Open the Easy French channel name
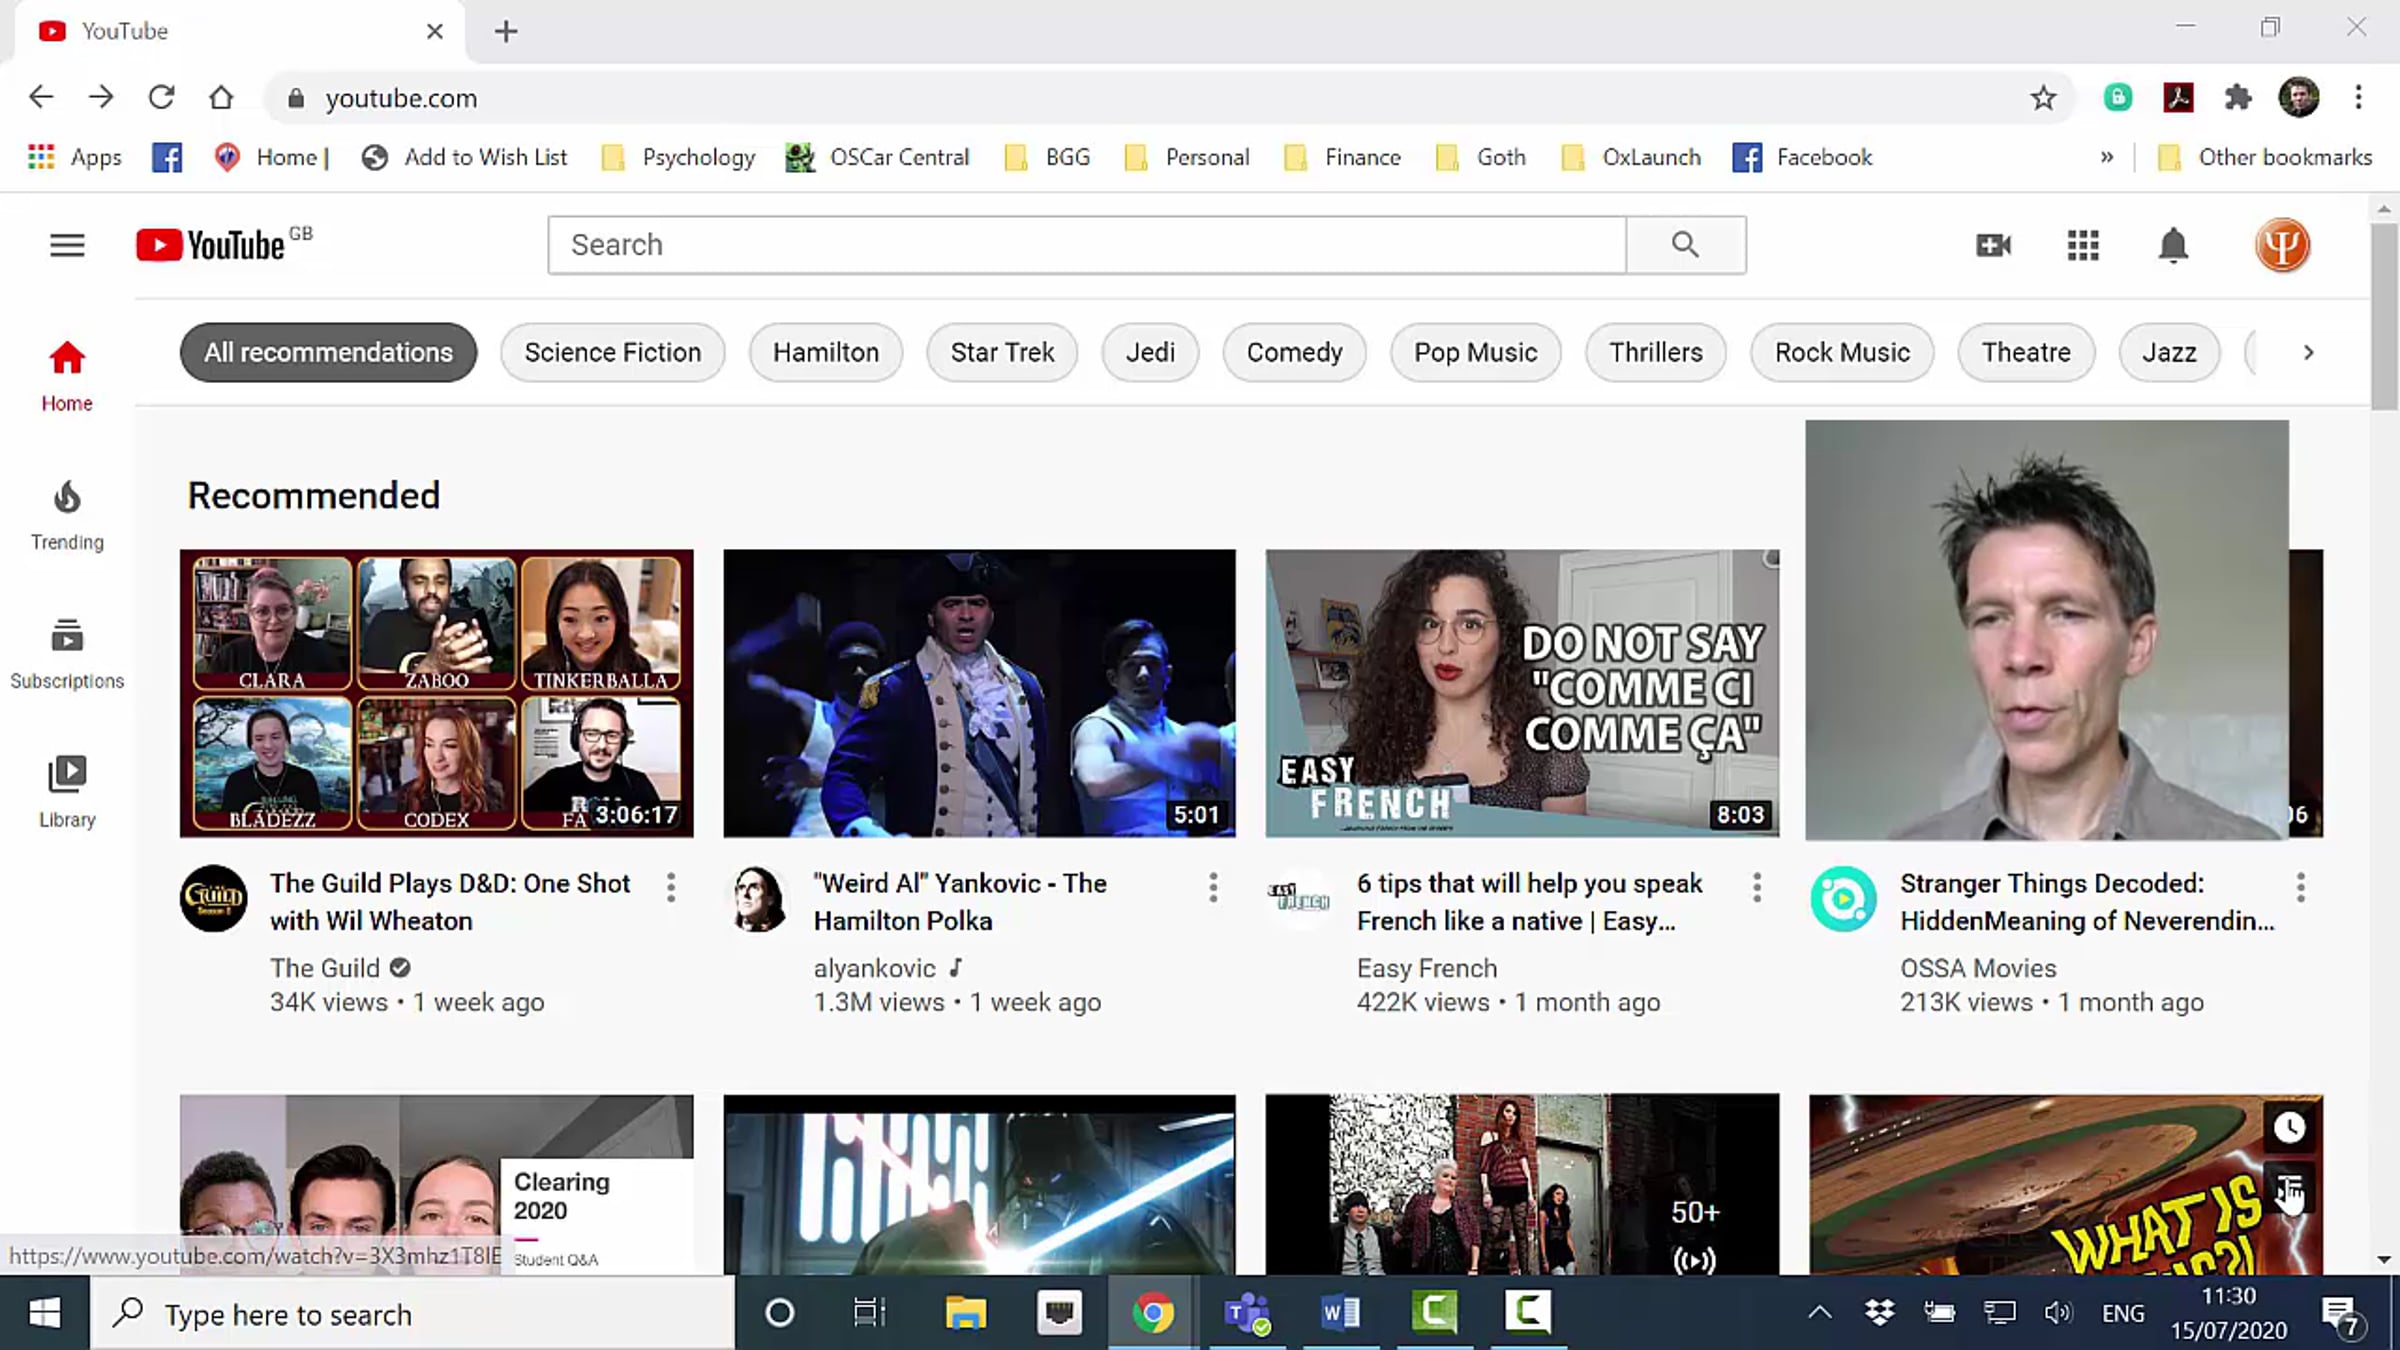 point(1427,968)
